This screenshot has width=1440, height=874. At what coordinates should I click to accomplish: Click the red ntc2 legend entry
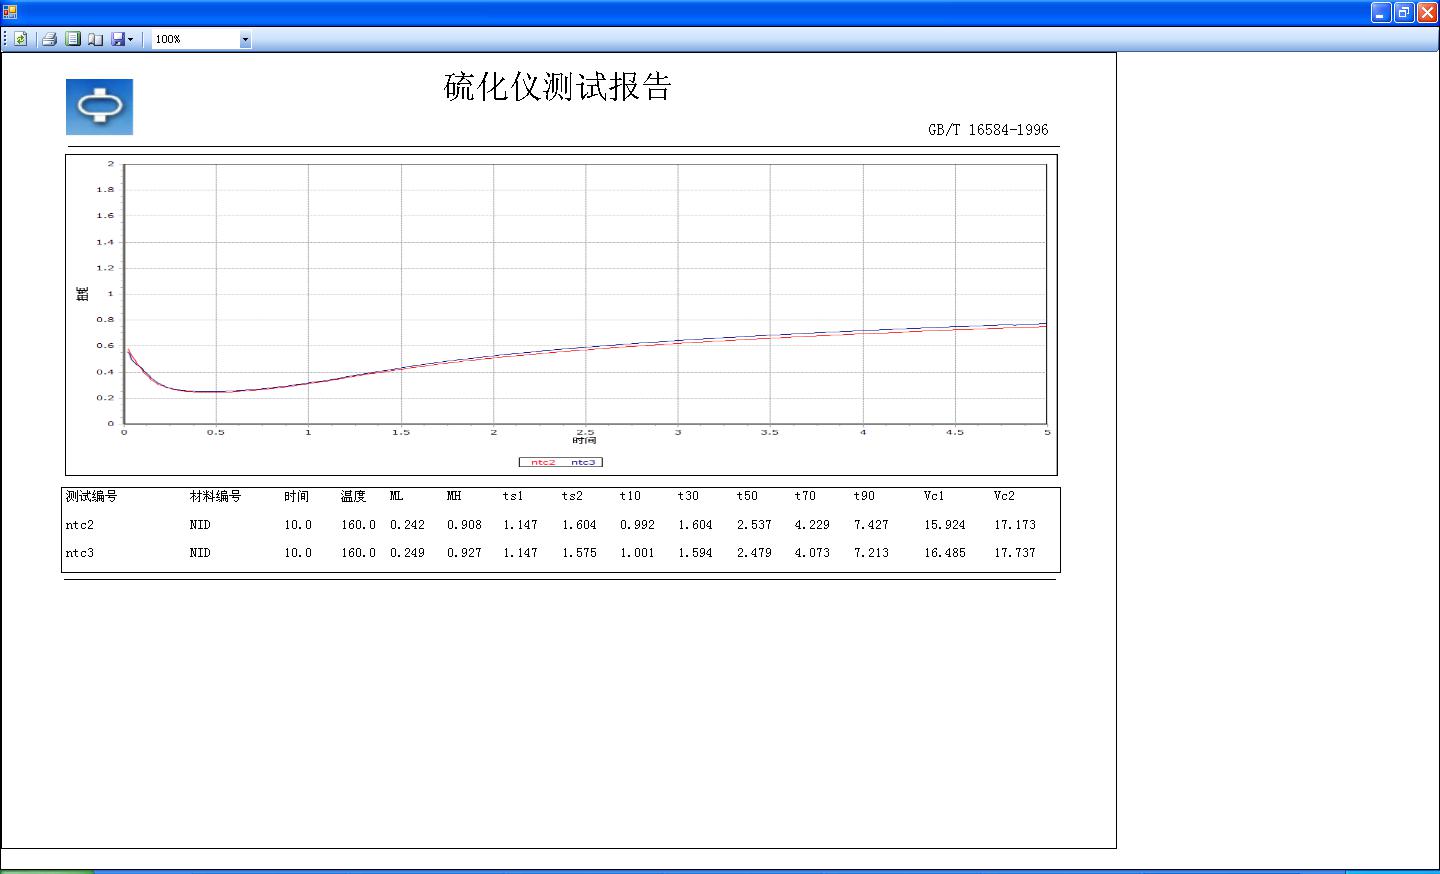click(542, 462)
